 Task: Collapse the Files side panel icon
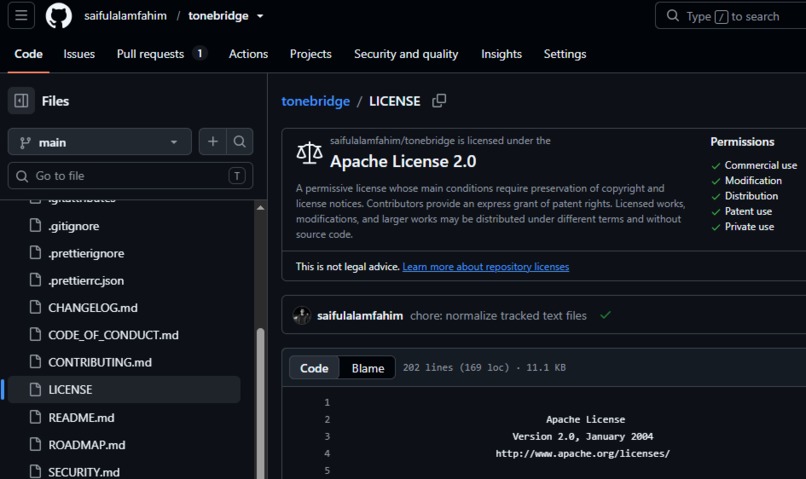click(x=21, y=101)
